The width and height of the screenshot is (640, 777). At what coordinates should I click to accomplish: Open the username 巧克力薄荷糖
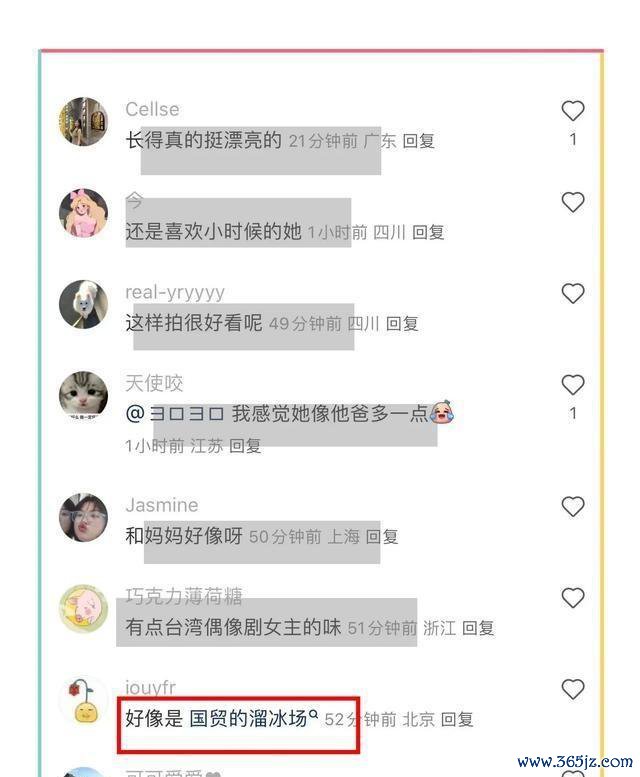pos(184,596)
